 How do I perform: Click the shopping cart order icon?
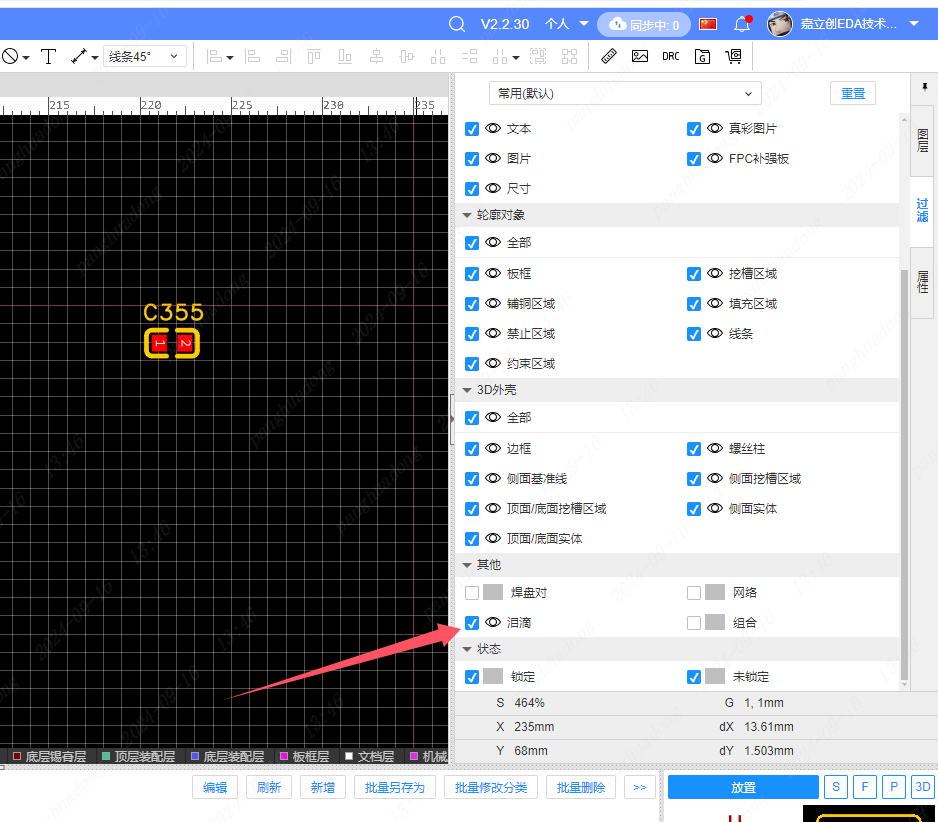(x=733, y=57)
